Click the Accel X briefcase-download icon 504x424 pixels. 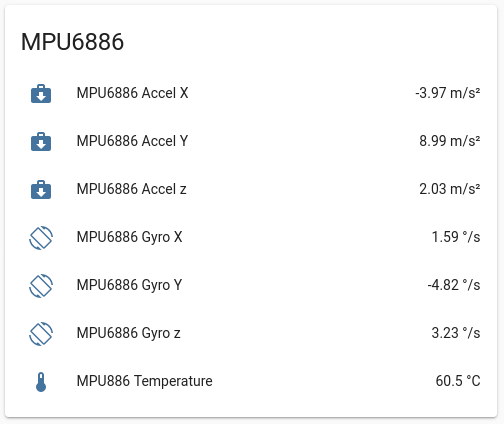click(41, 93)
